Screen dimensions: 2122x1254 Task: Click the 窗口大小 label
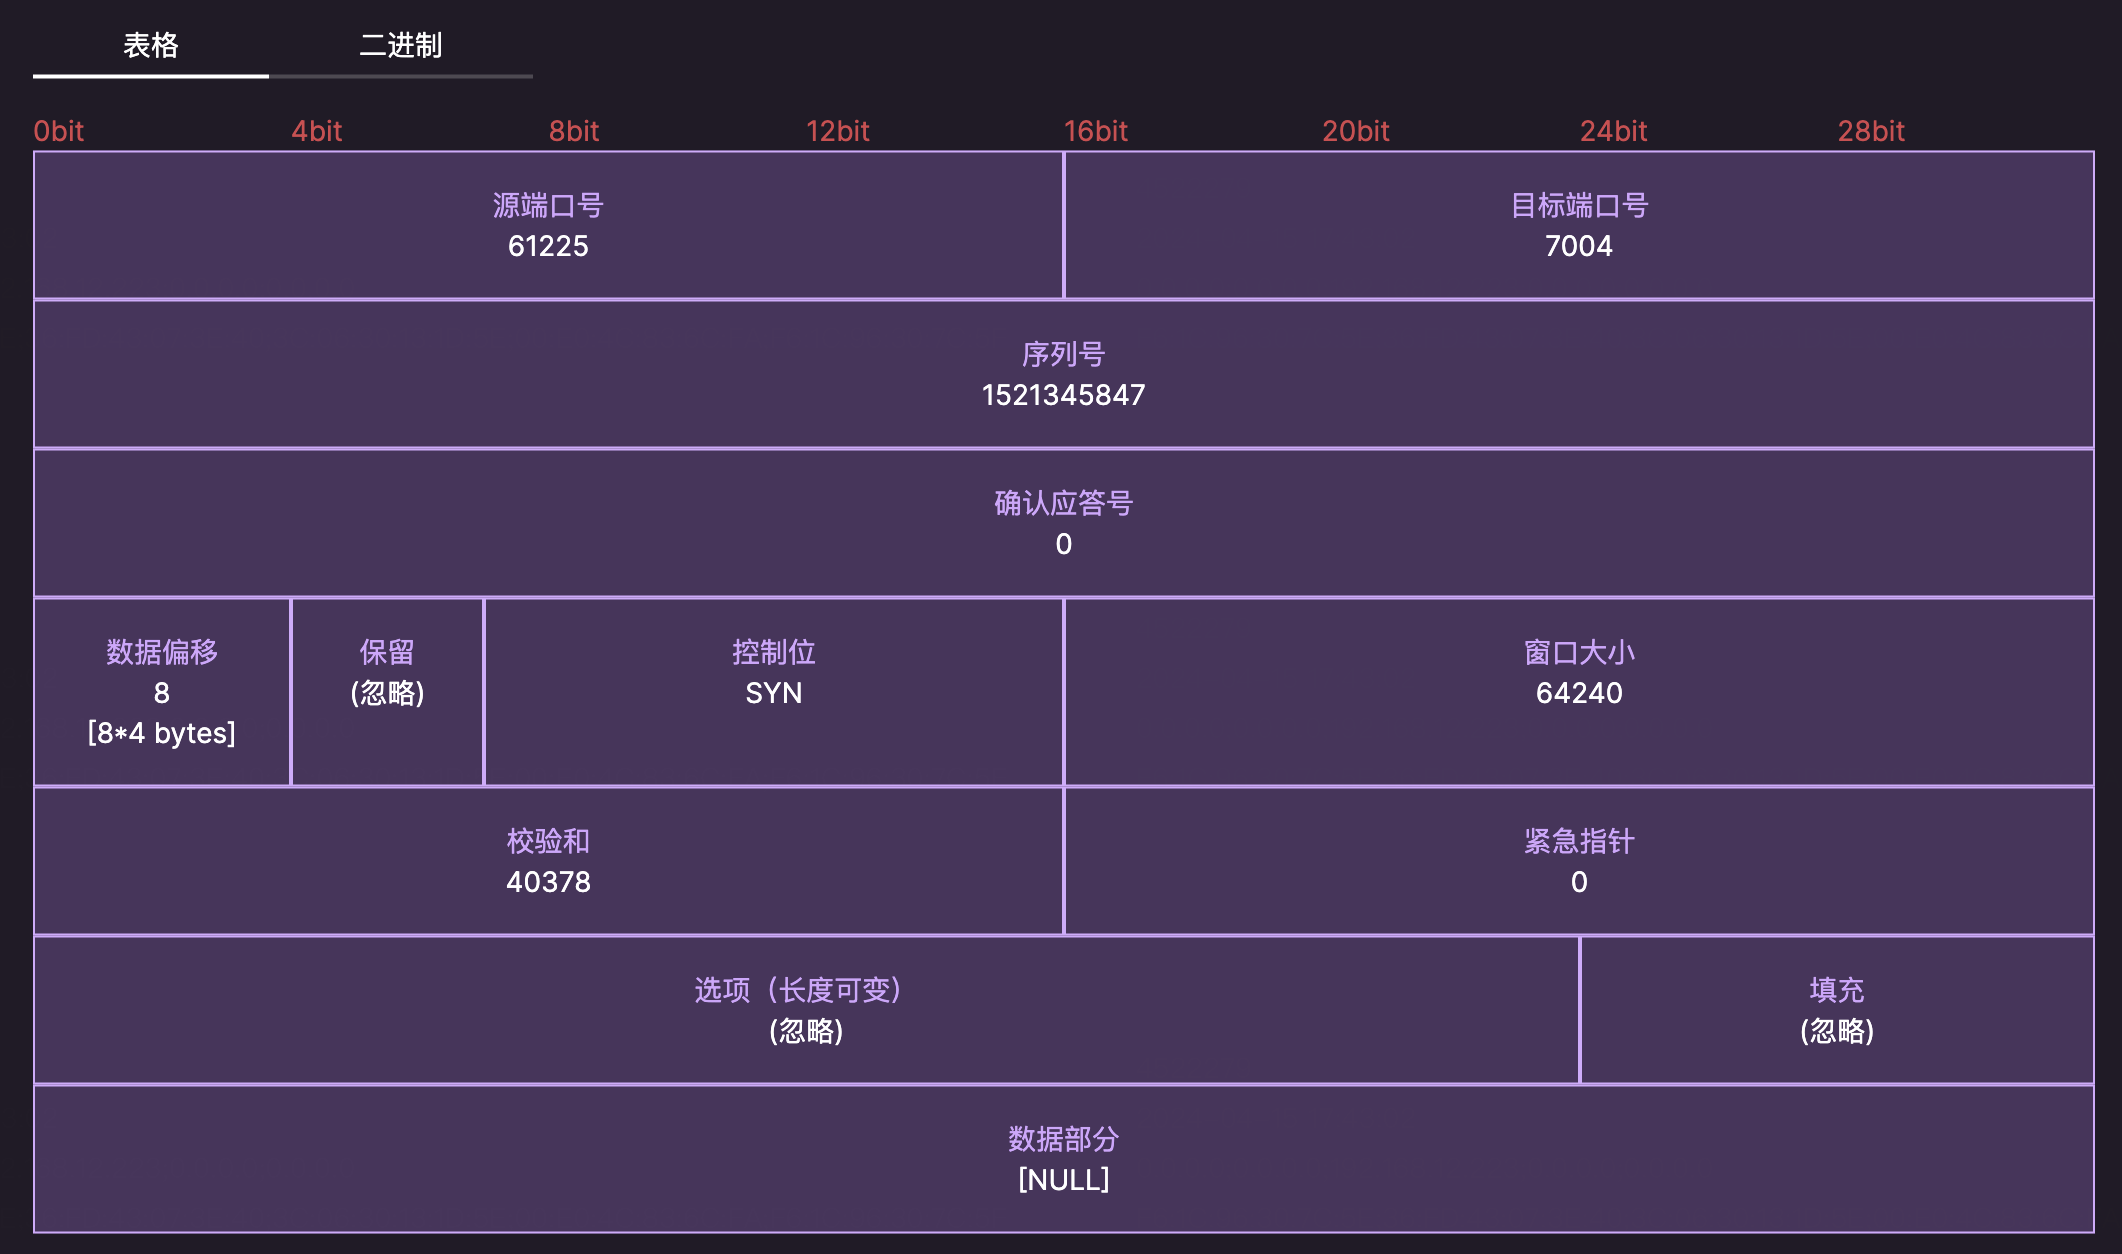(1579, 652)
